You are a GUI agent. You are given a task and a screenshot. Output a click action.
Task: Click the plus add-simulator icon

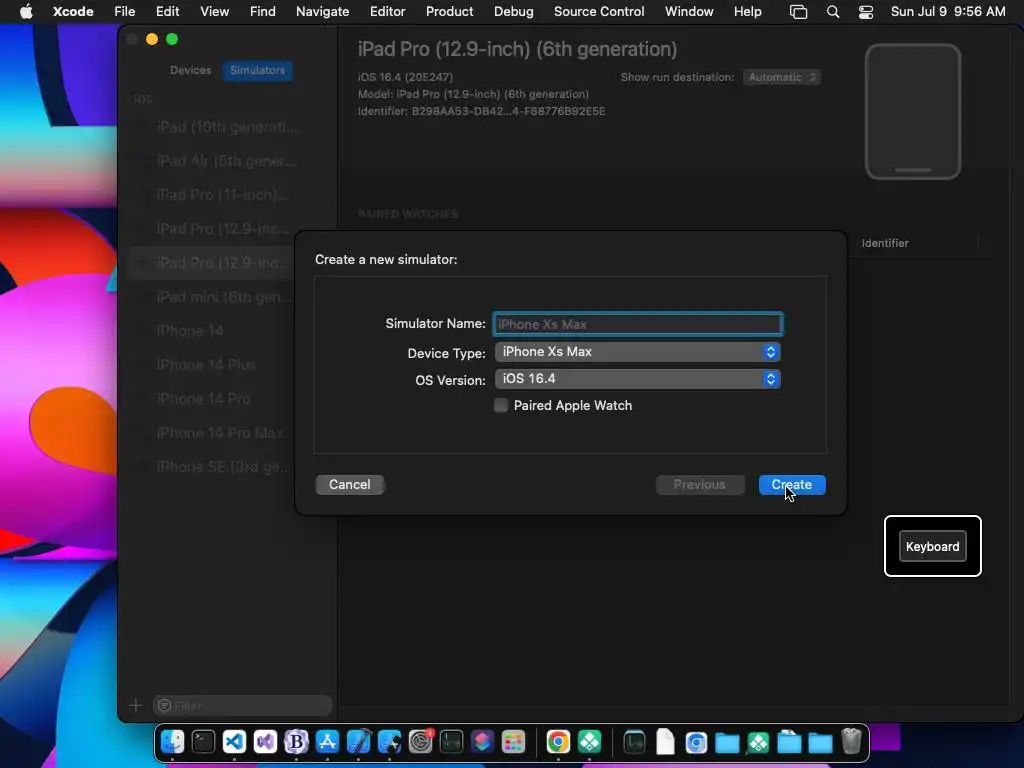tap(135, 705)
